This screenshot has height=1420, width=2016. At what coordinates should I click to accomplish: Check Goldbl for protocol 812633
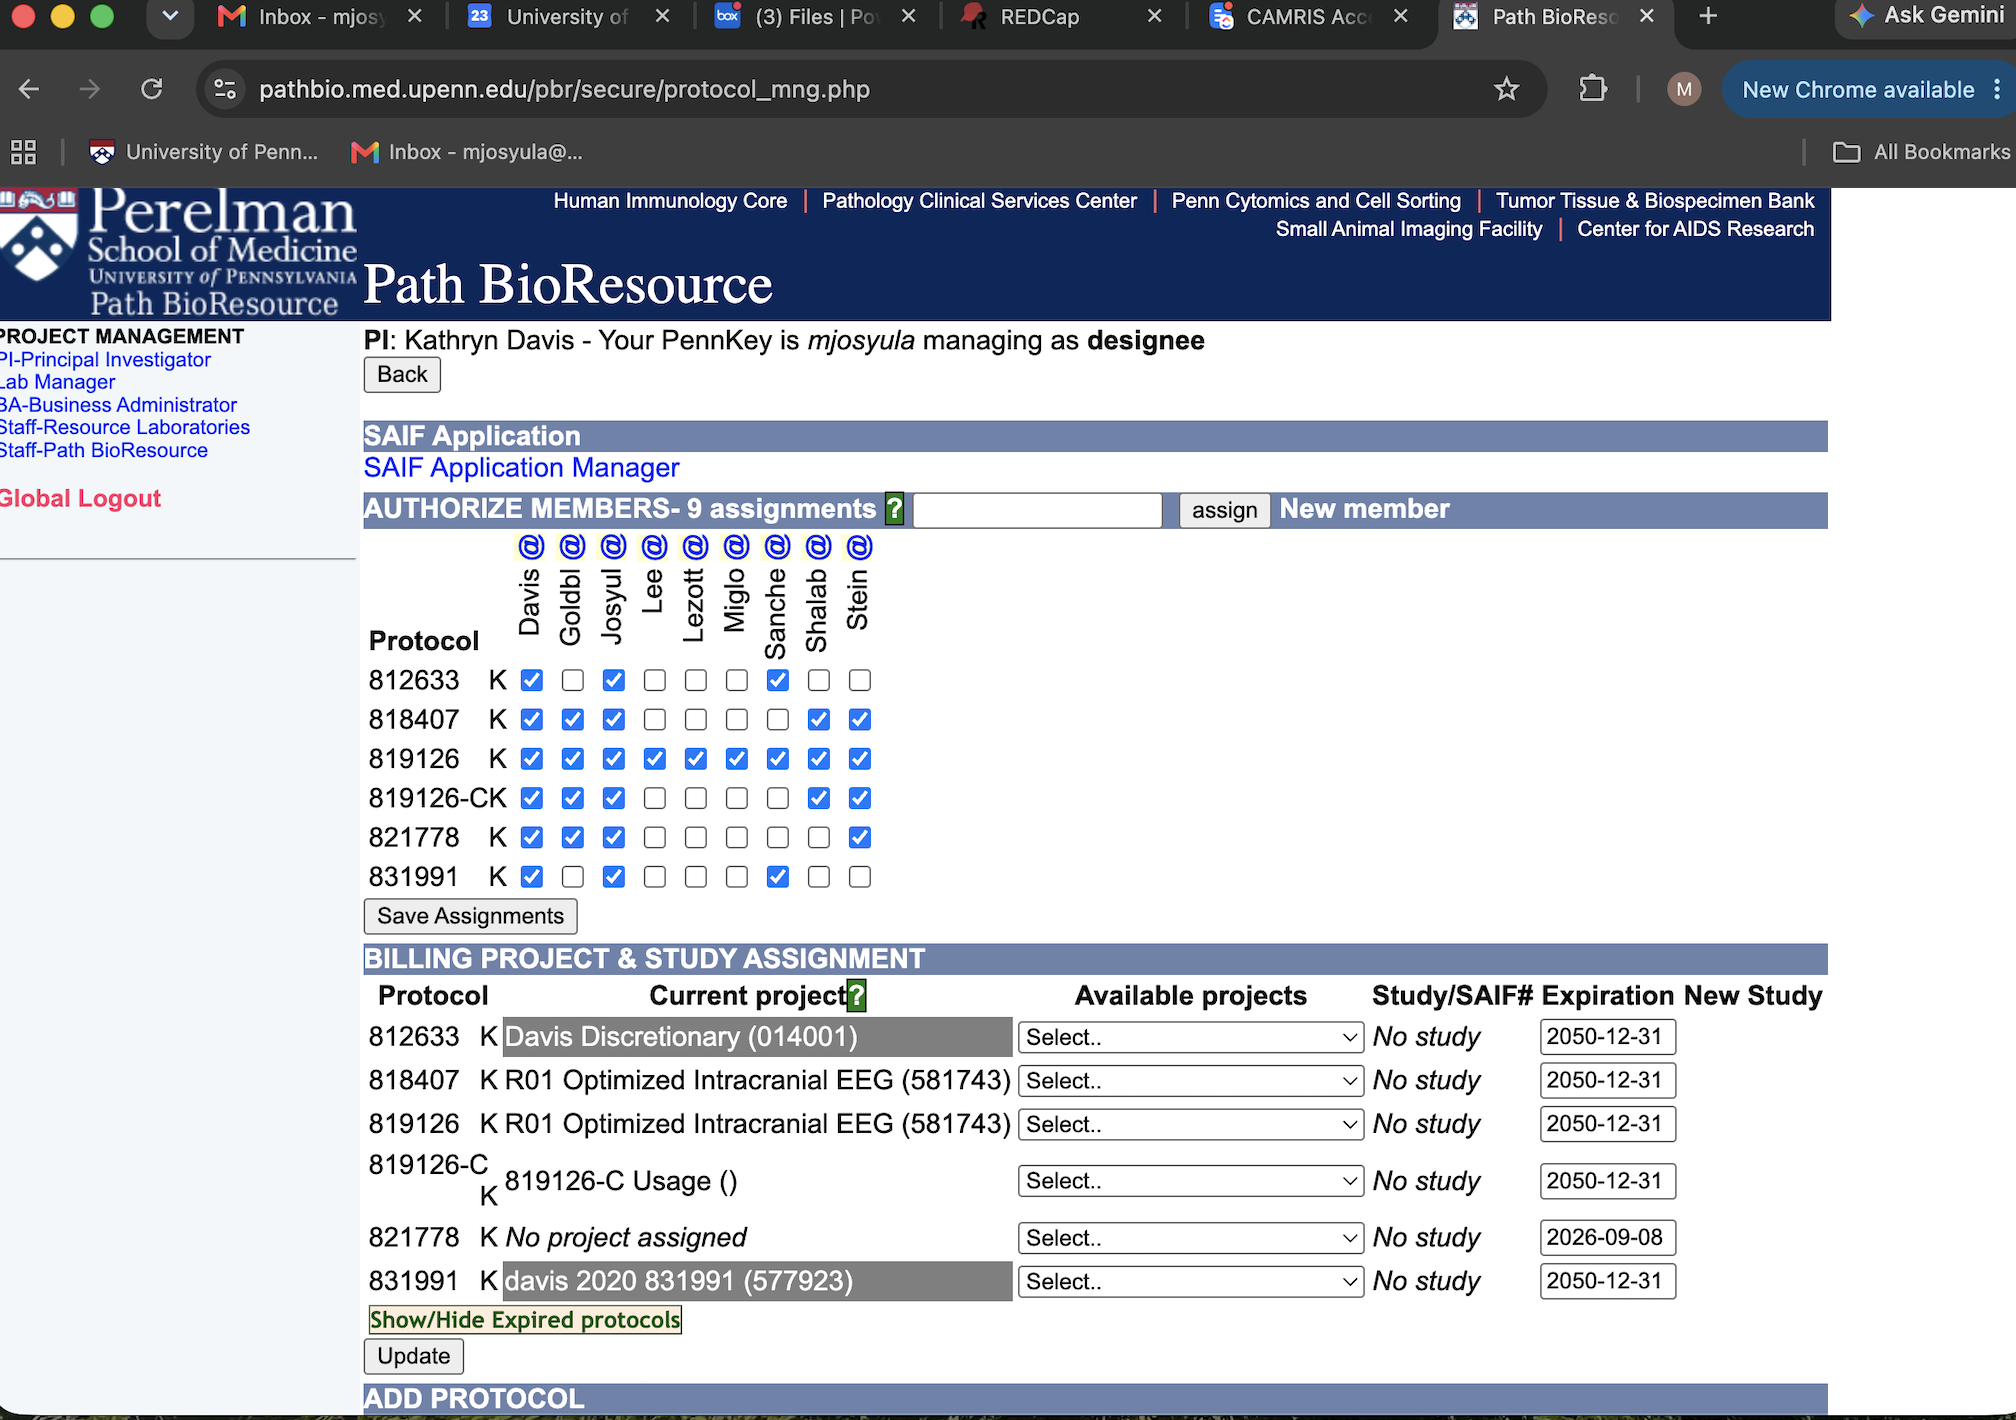pyautogui.click(x=572, y=681)
